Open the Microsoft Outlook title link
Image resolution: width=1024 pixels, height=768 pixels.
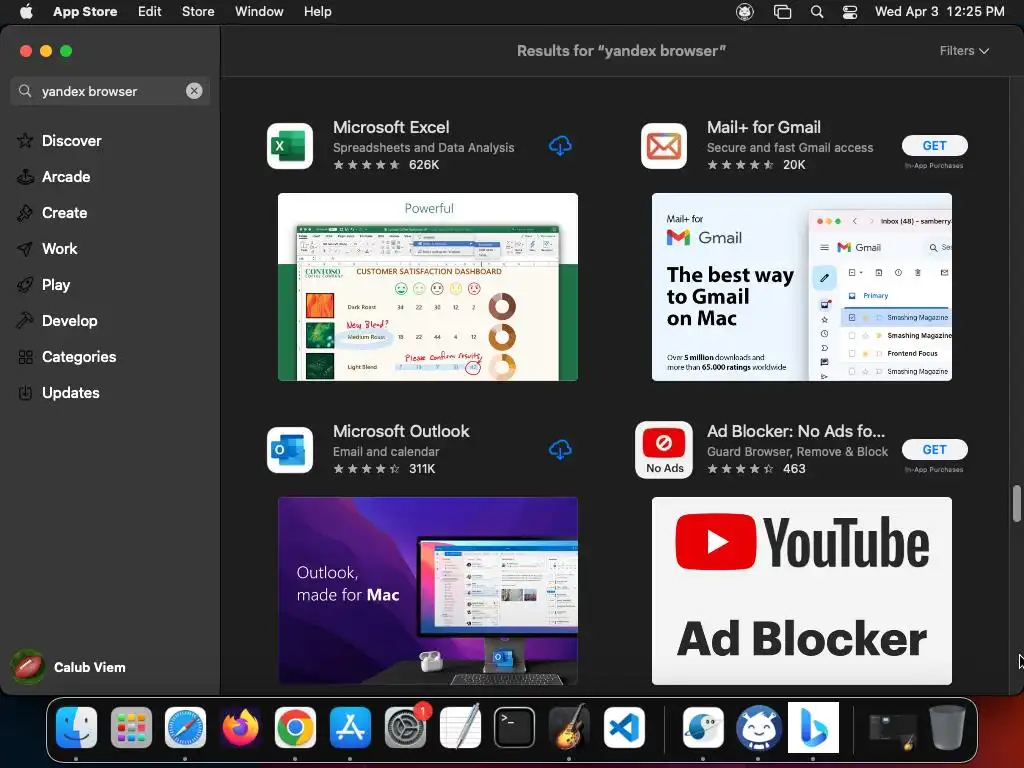(x=401, y=431)
